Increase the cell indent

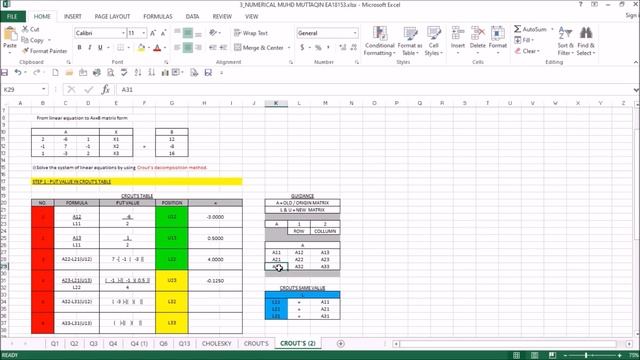[x=223, y=48]
